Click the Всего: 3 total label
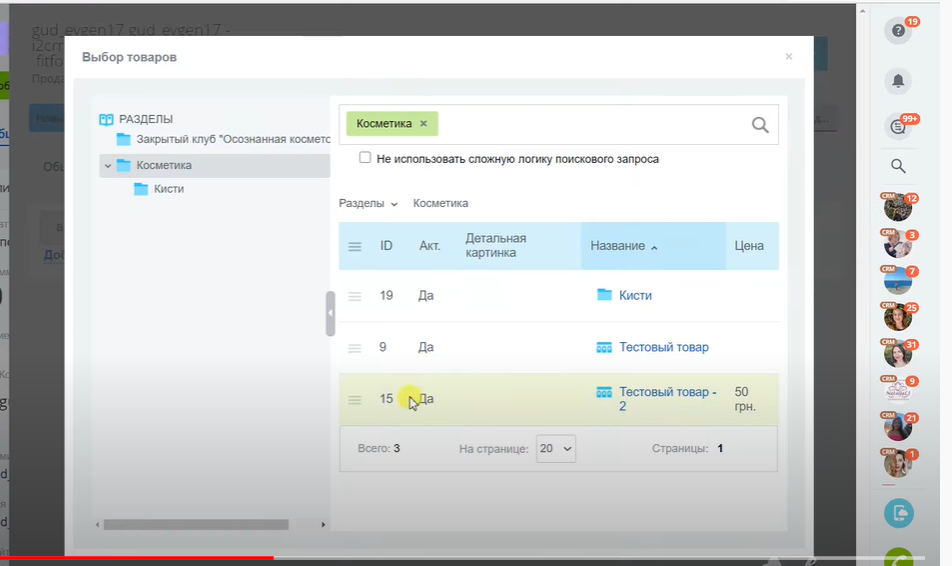The width and height of the screenshot is (952, 566). (379, 449)
